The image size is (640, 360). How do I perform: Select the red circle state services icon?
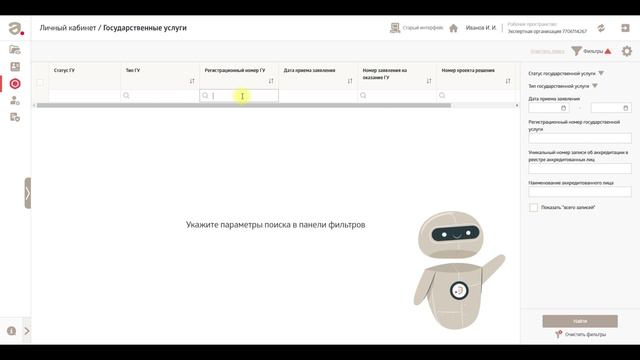coord(15,84)
